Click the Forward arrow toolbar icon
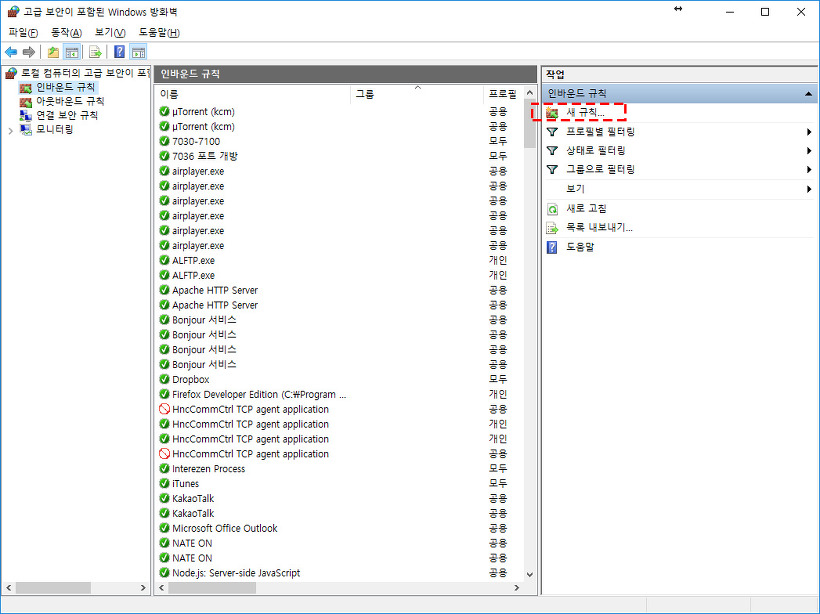 [x=29, y=52]
